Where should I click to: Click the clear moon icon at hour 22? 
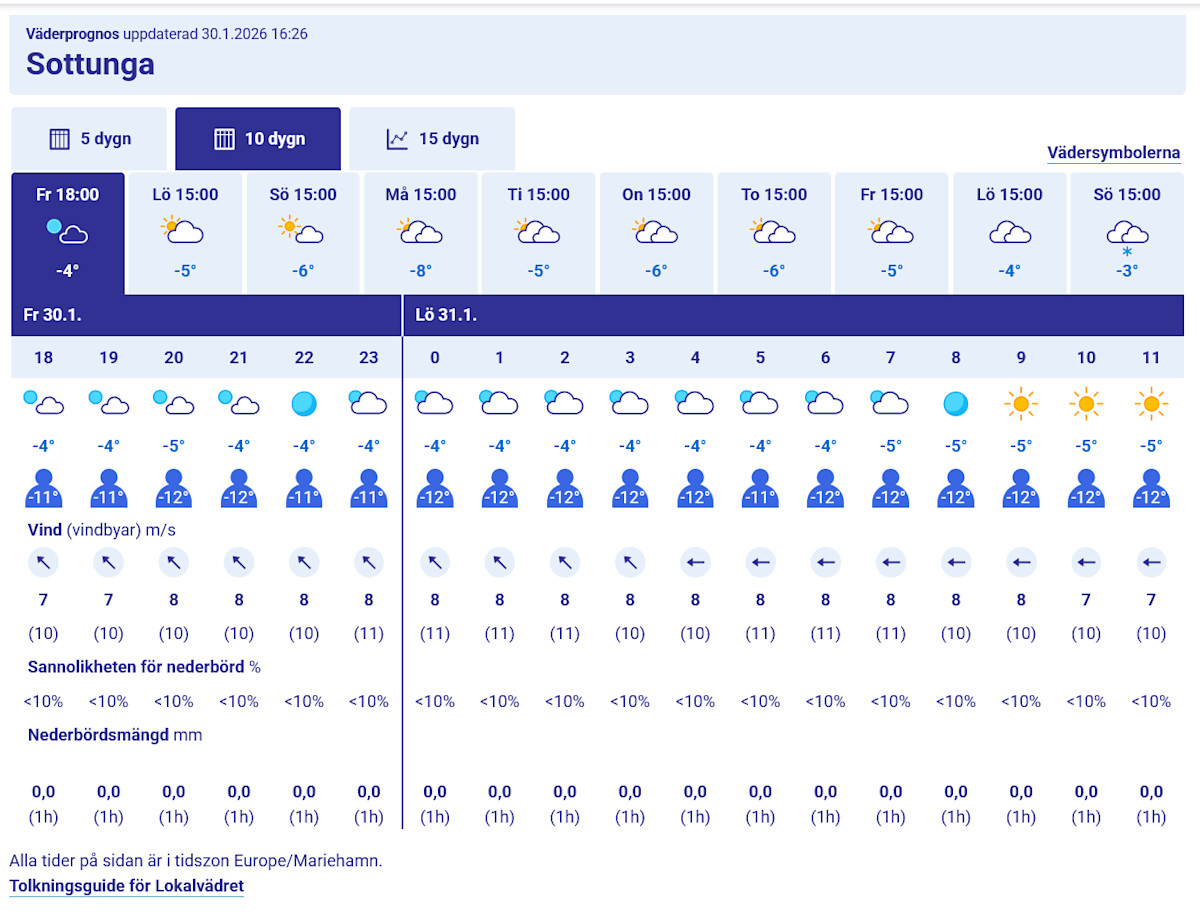(304, 404)
